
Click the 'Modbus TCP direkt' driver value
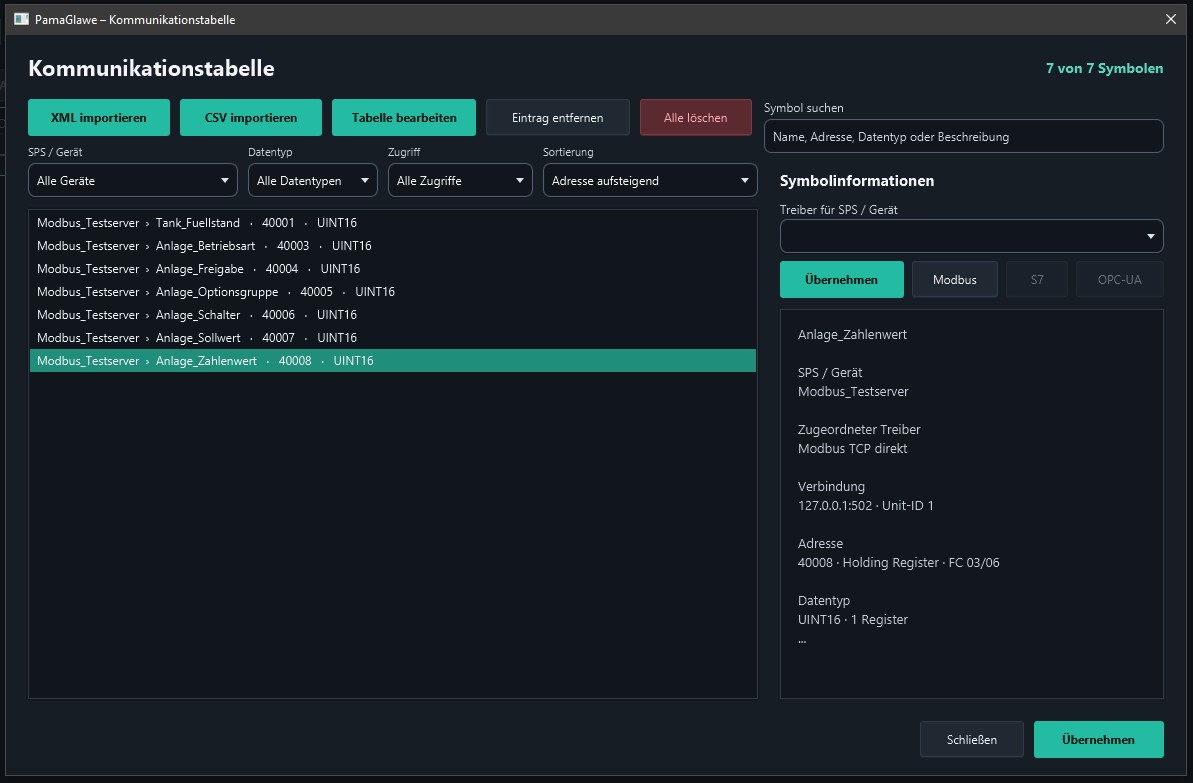click(852, 449)
